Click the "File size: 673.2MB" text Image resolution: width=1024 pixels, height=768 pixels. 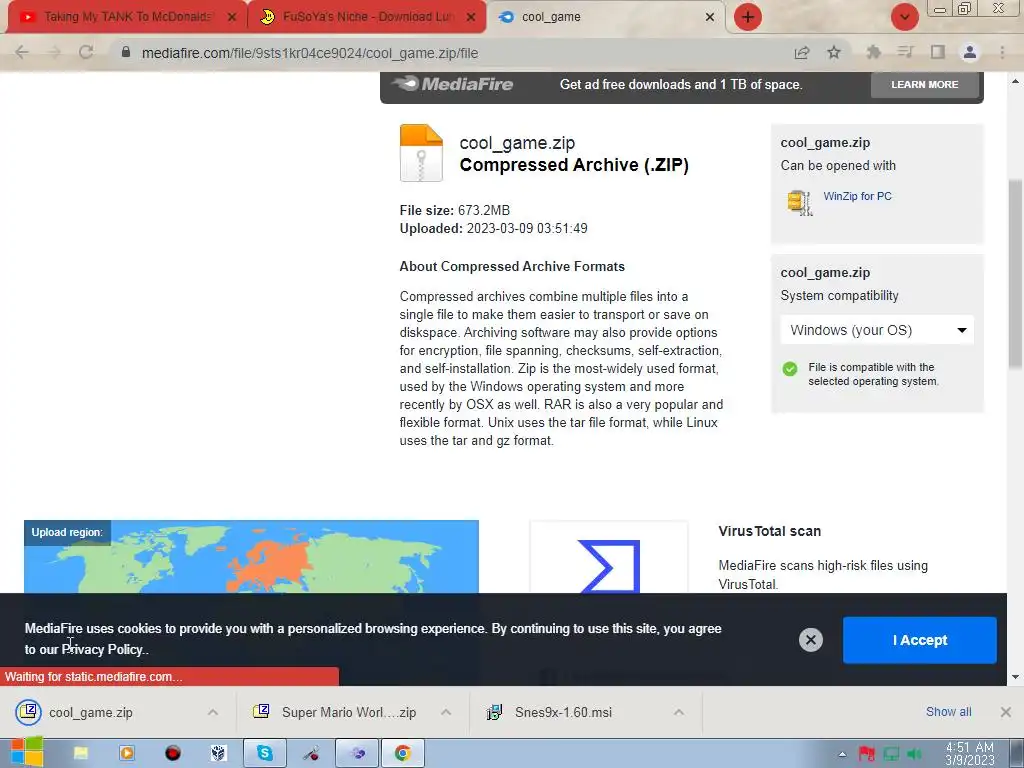coord(455,210)
